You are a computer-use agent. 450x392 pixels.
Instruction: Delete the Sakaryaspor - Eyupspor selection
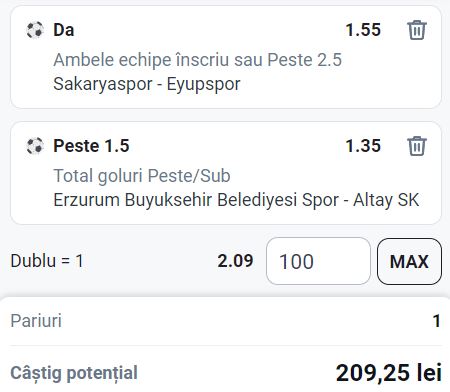pos(417,30)
